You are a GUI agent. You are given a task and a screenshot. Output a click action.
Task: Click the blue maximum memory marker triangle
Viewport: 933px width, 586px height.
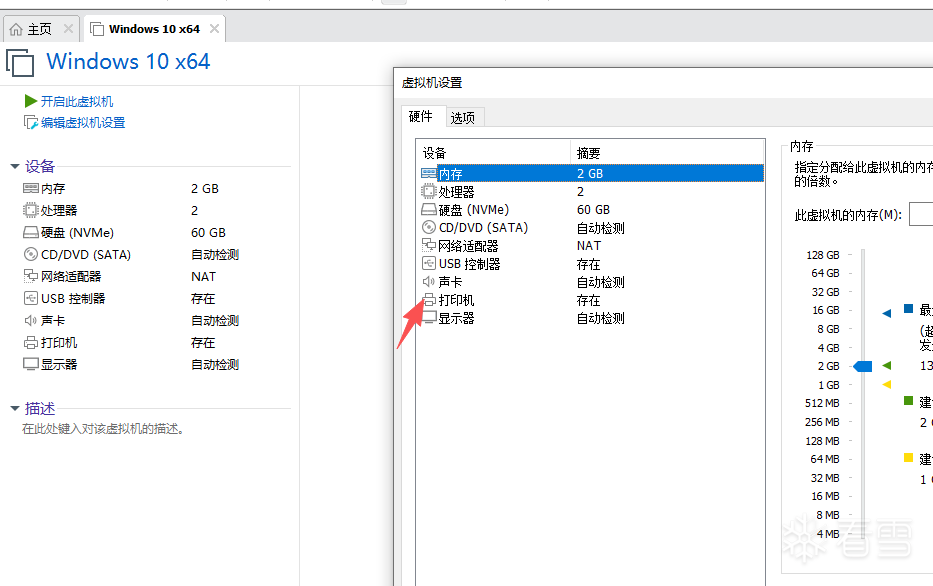click(x=887, y=313)
